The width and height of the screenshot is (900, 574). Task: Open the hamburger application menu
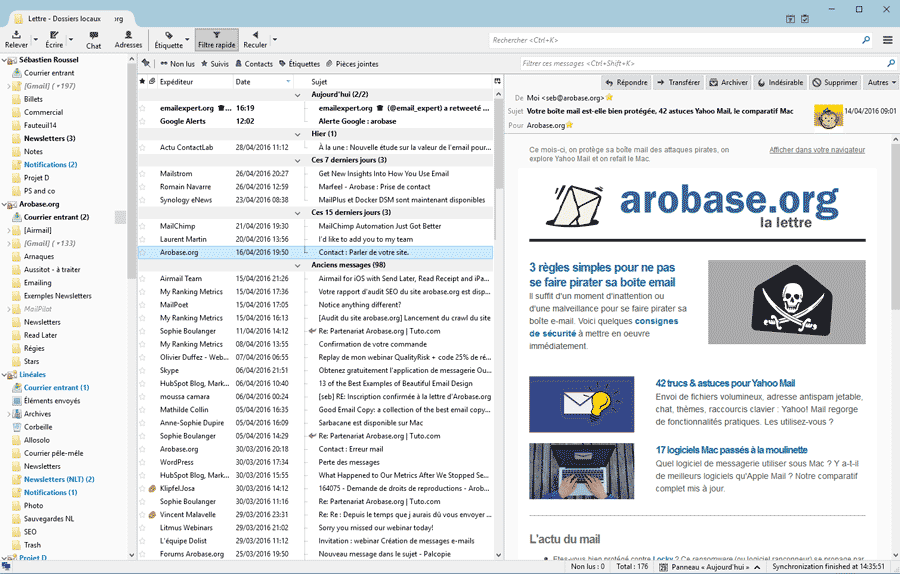pyautogui.click(x=887, y=40)
